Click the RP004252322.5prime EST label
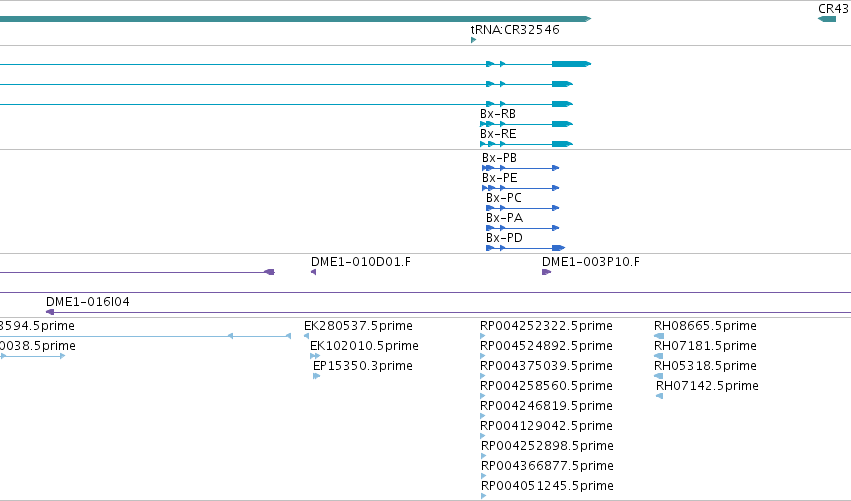 pos(547,326)
